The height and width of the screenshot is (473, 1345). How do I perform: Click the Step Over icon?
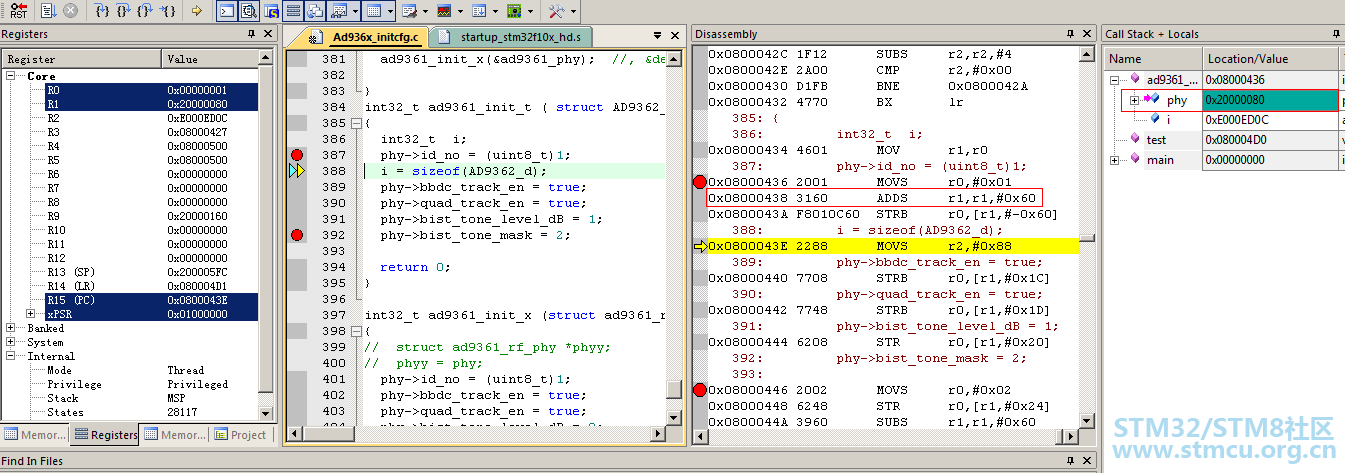coord(123,11)
